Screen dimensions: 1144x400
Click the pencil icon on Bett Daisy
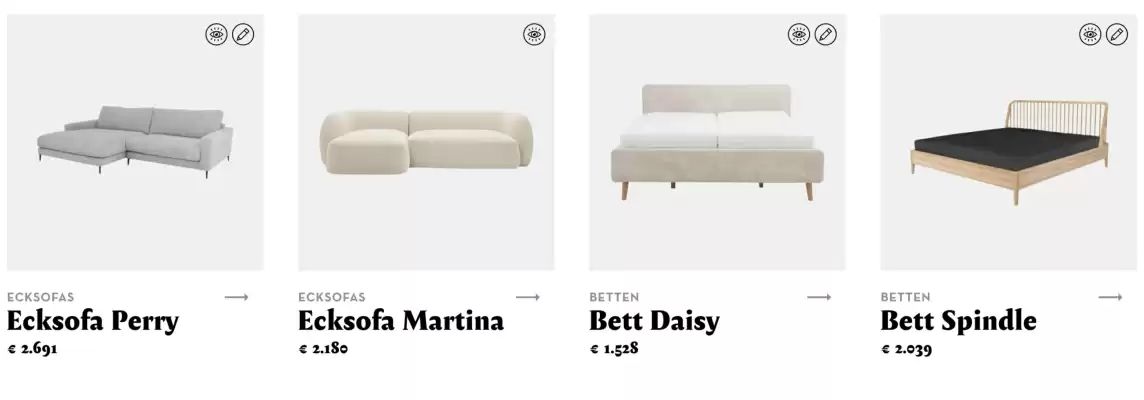pos(825,34)
